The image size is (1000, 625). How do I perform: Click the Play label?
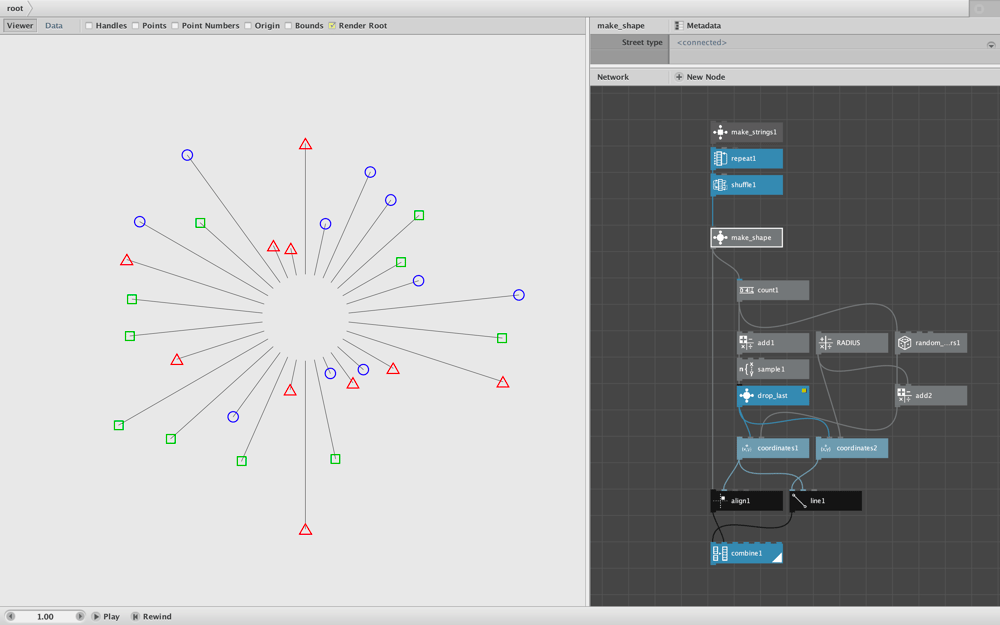tap(112, 616)
